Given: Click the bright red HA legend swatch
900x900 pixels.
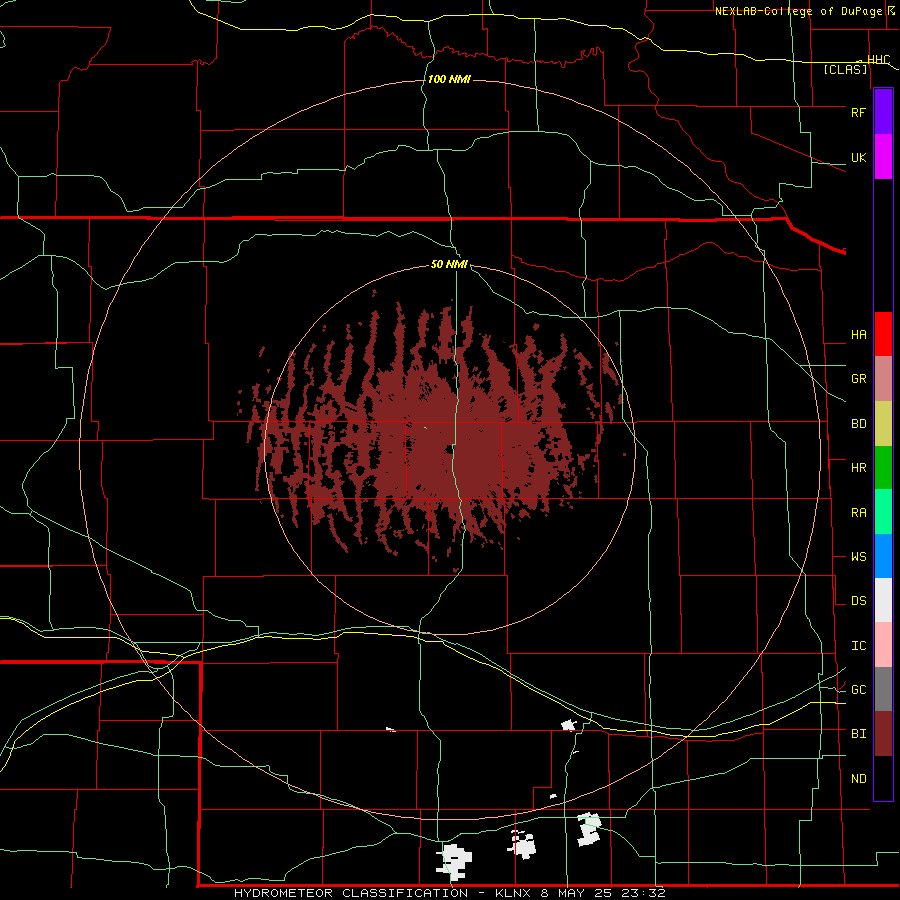Looking at the screenshot, I should pyautogui.click(x=883, y=334).
